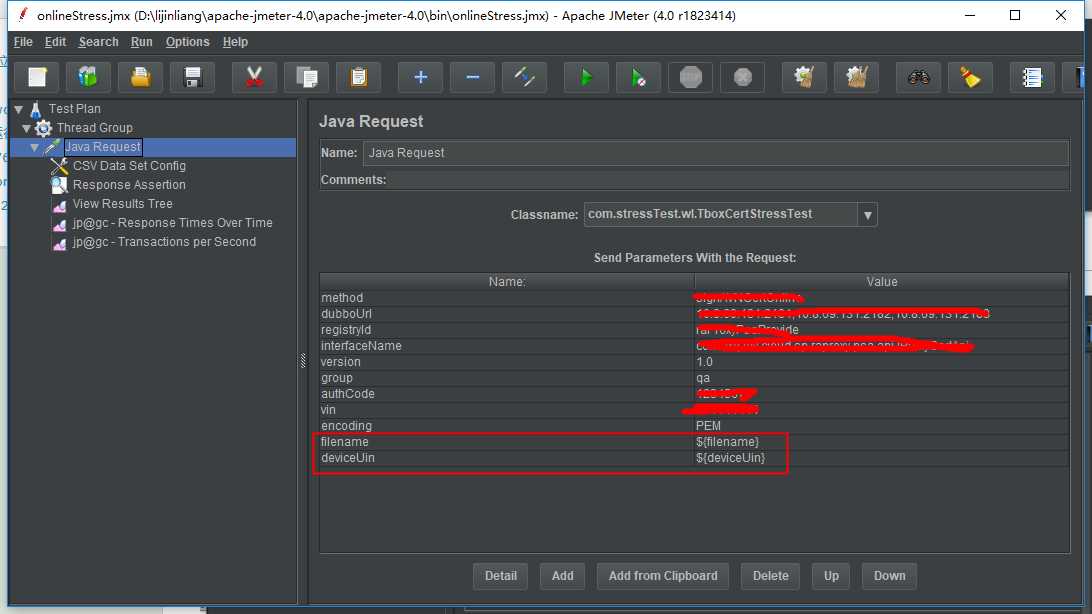
Task: Select jp@gc - Response Times Over Time
Action: point(172,223)
